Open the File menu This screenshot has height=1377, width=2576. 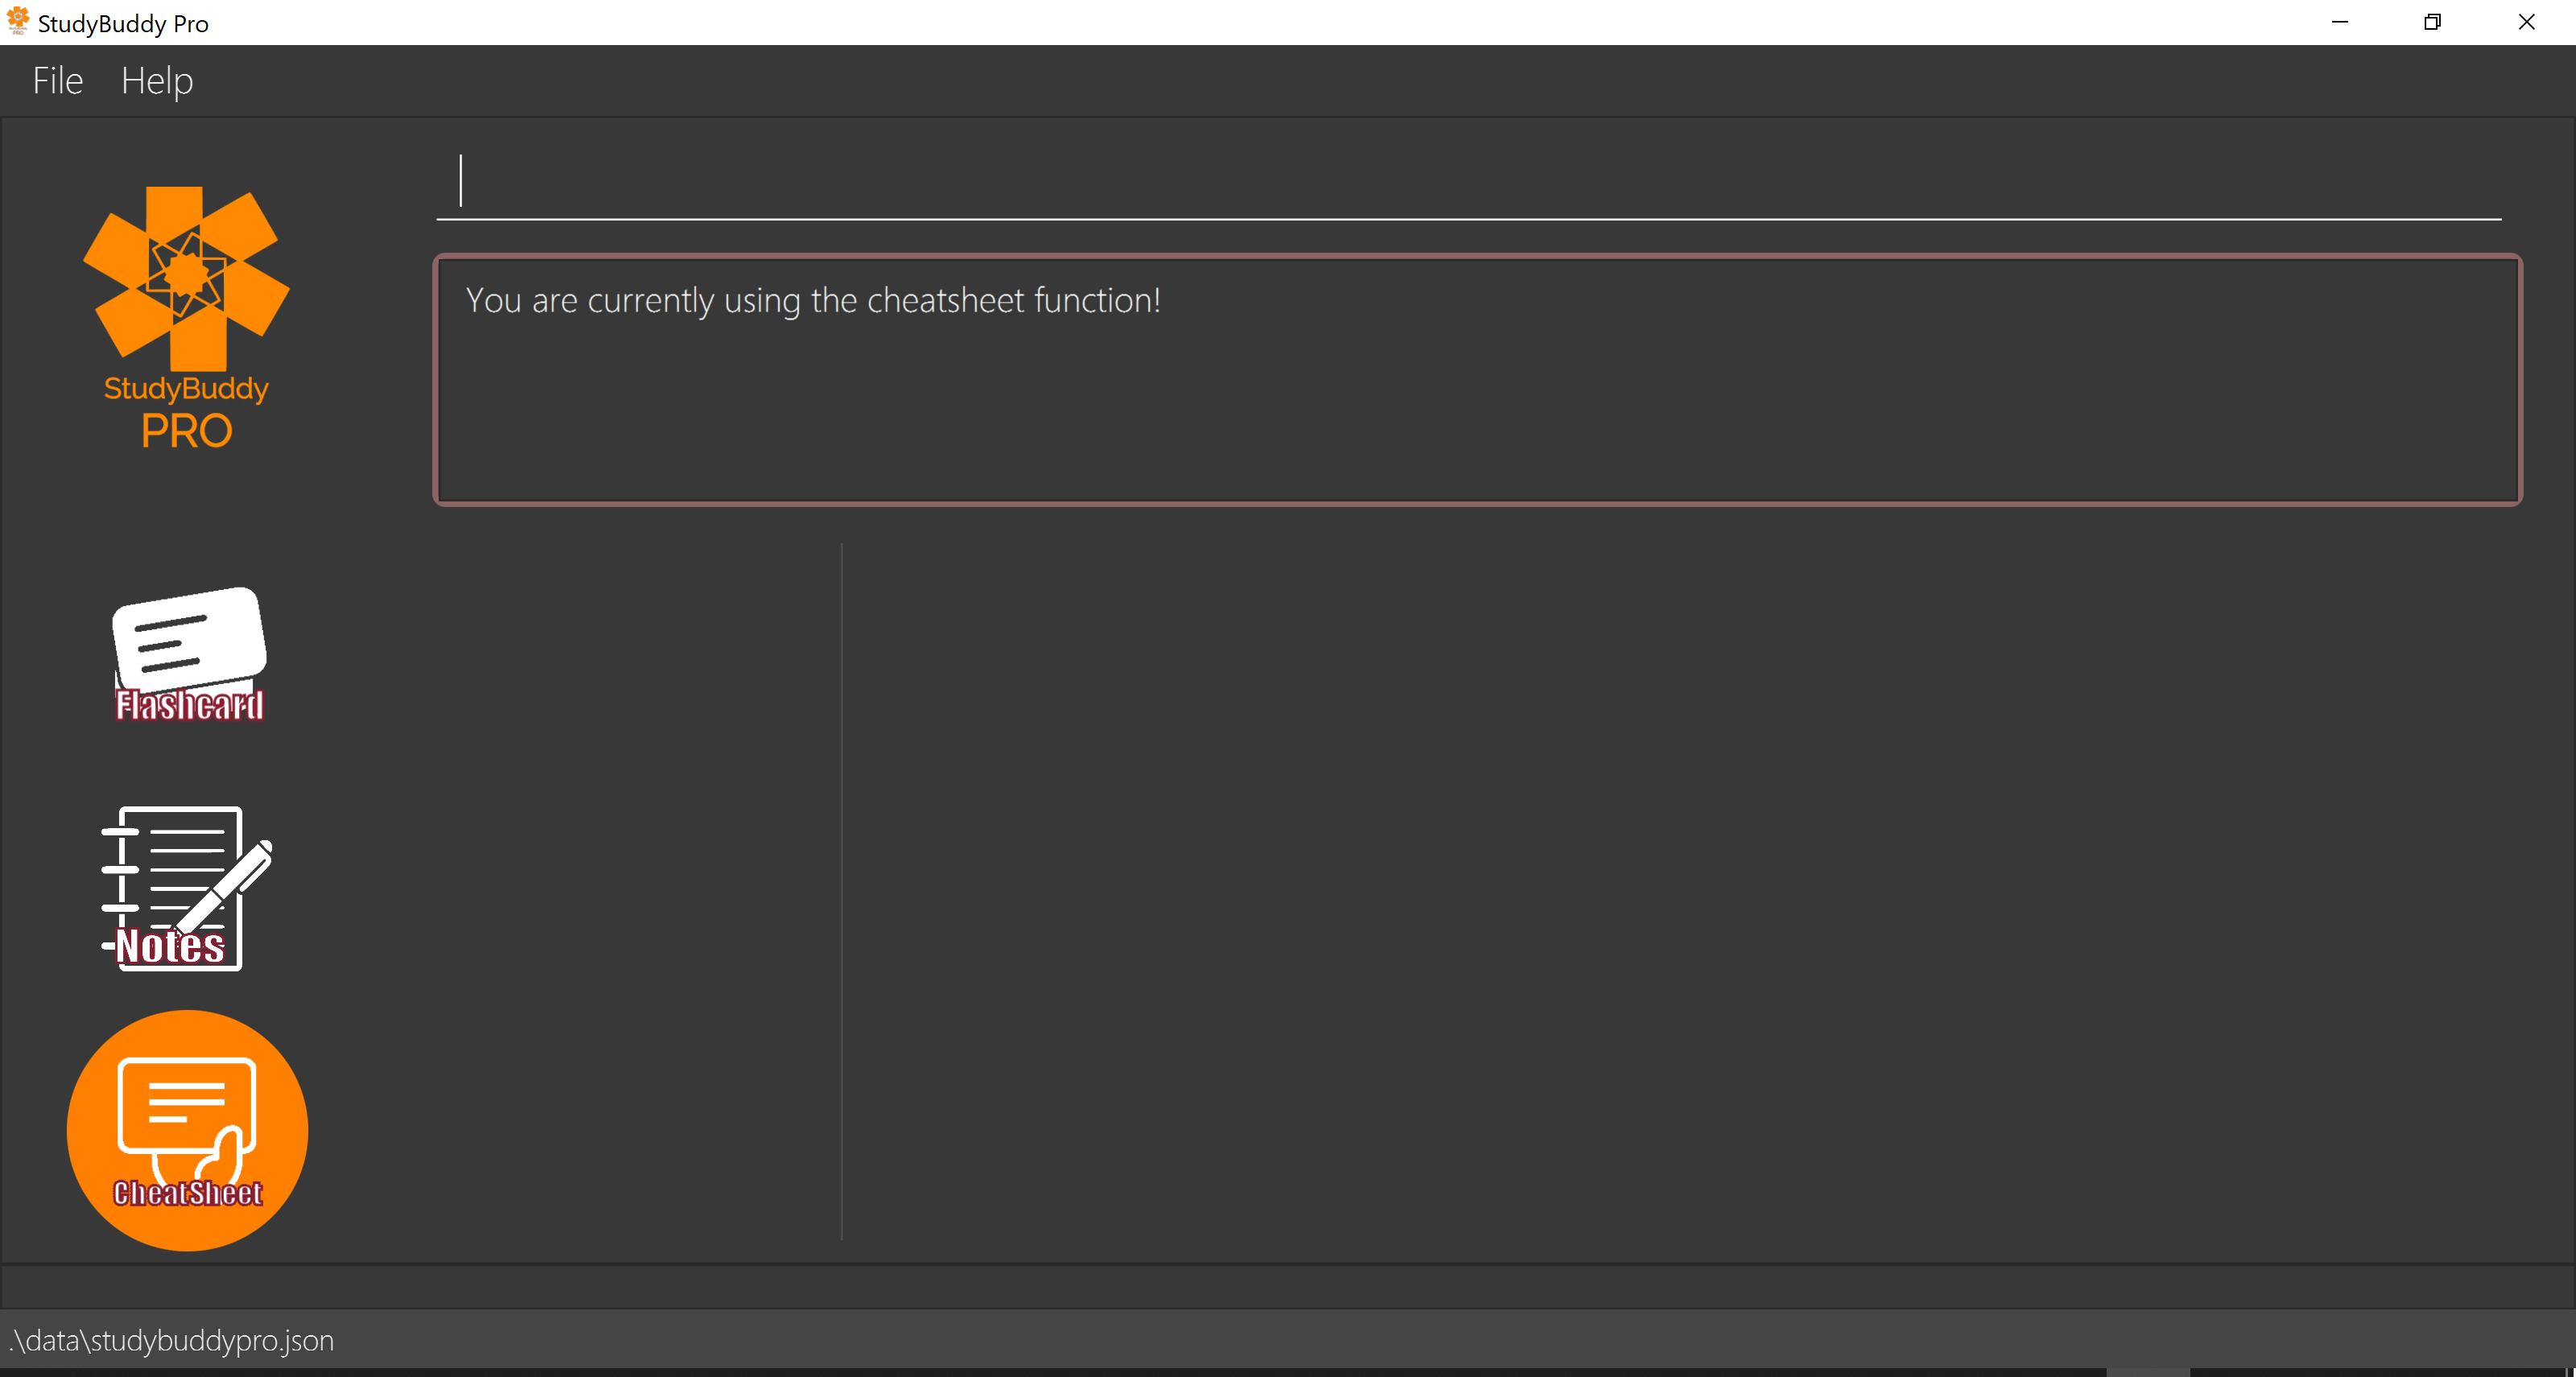click(x=58, y=81)
